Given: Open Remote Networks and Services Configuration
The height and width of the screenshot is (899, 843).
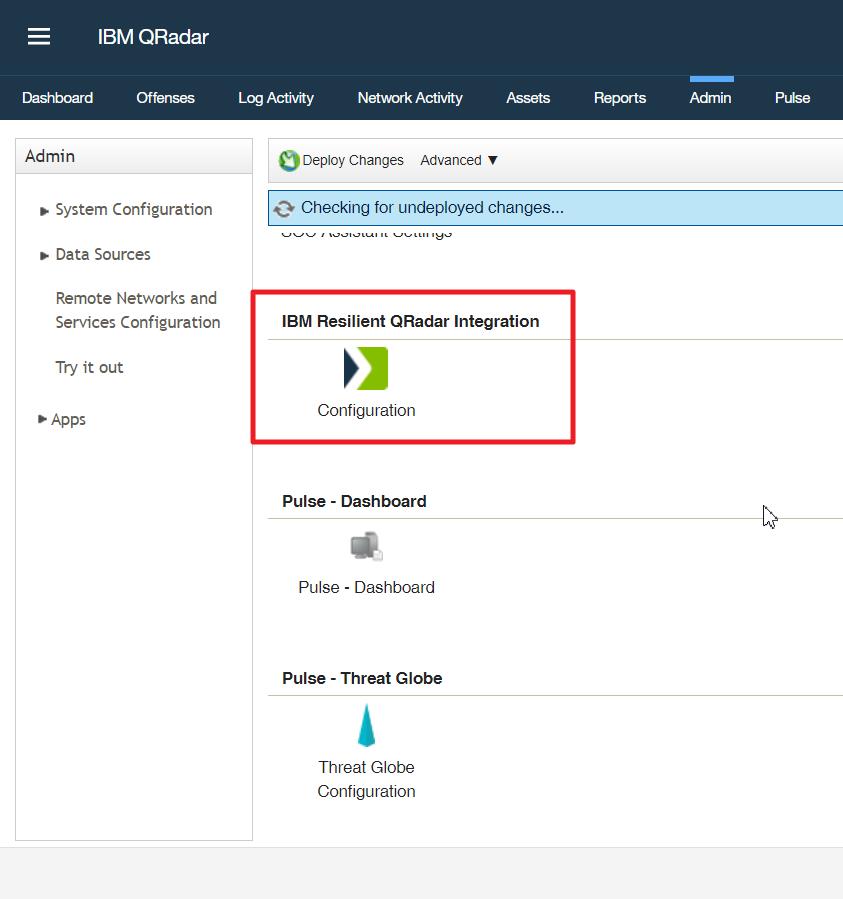Looking at the screenshot, I should (x=136, y=310).
